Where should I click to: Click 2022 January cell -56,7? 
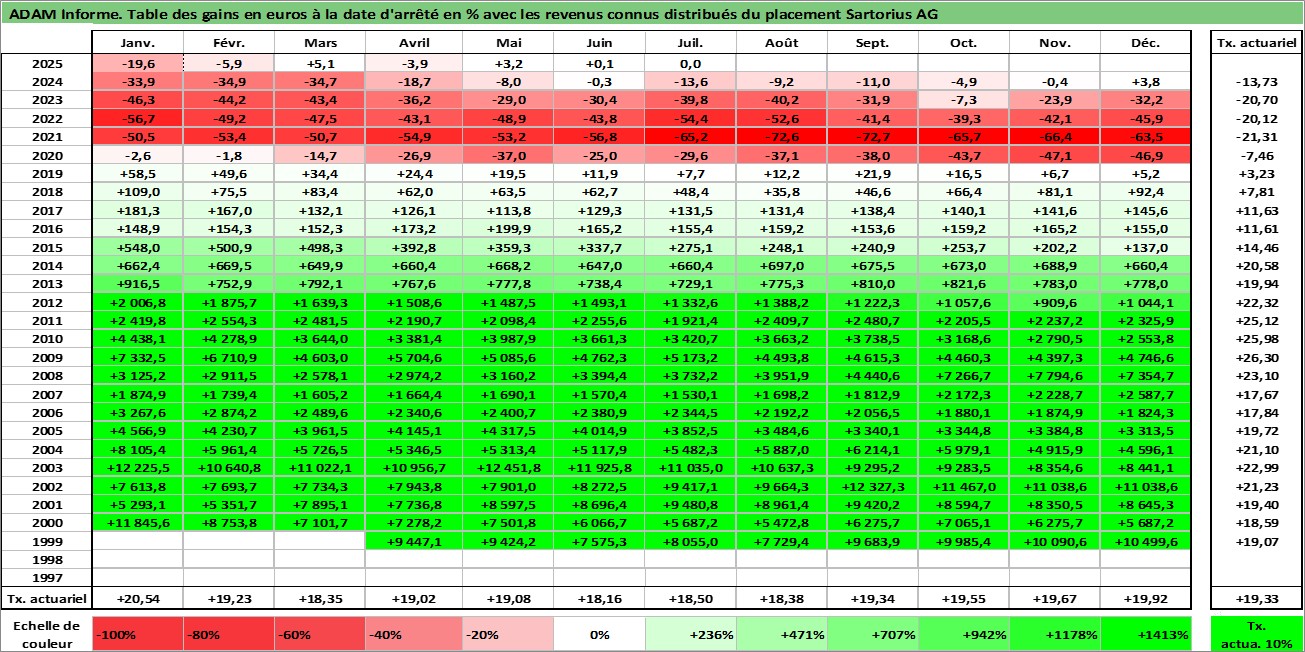pyautogui.click(x=137, y=118)
